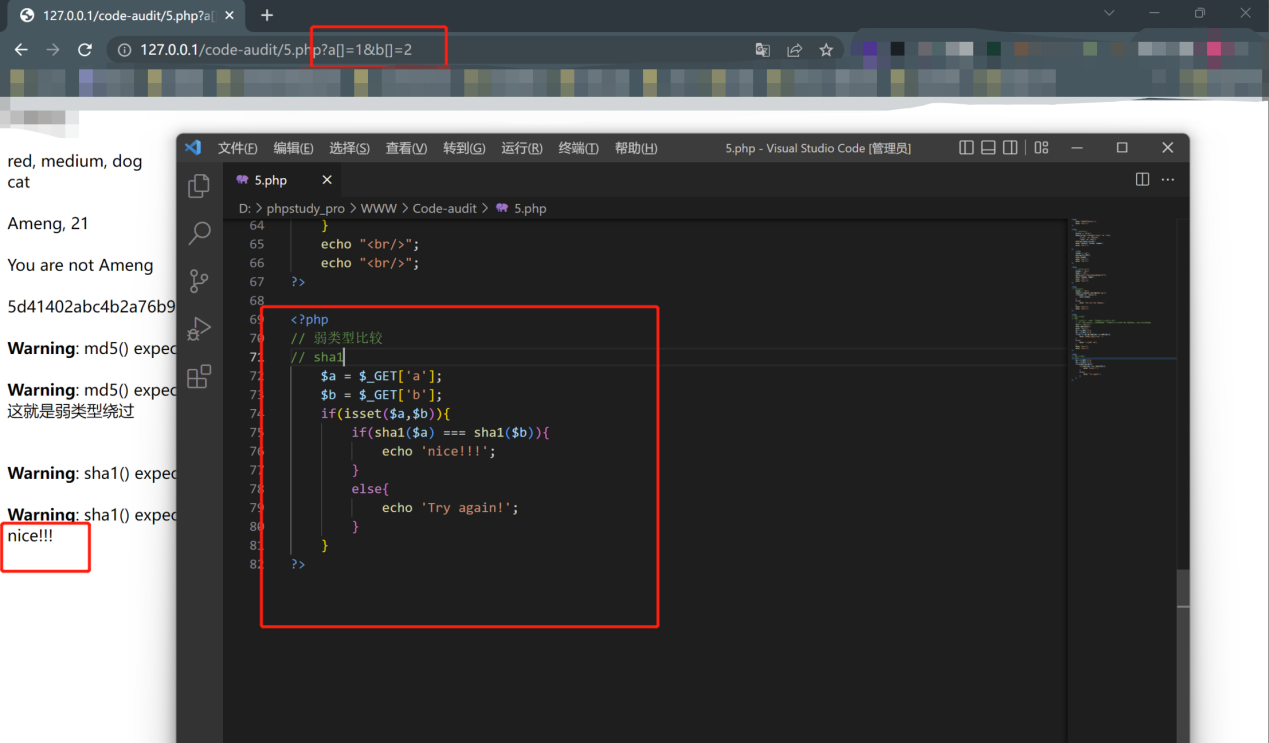The image size is (1269, 743).
Task: Click 'red, medium, dog' text on page
Action: point(75,161)
